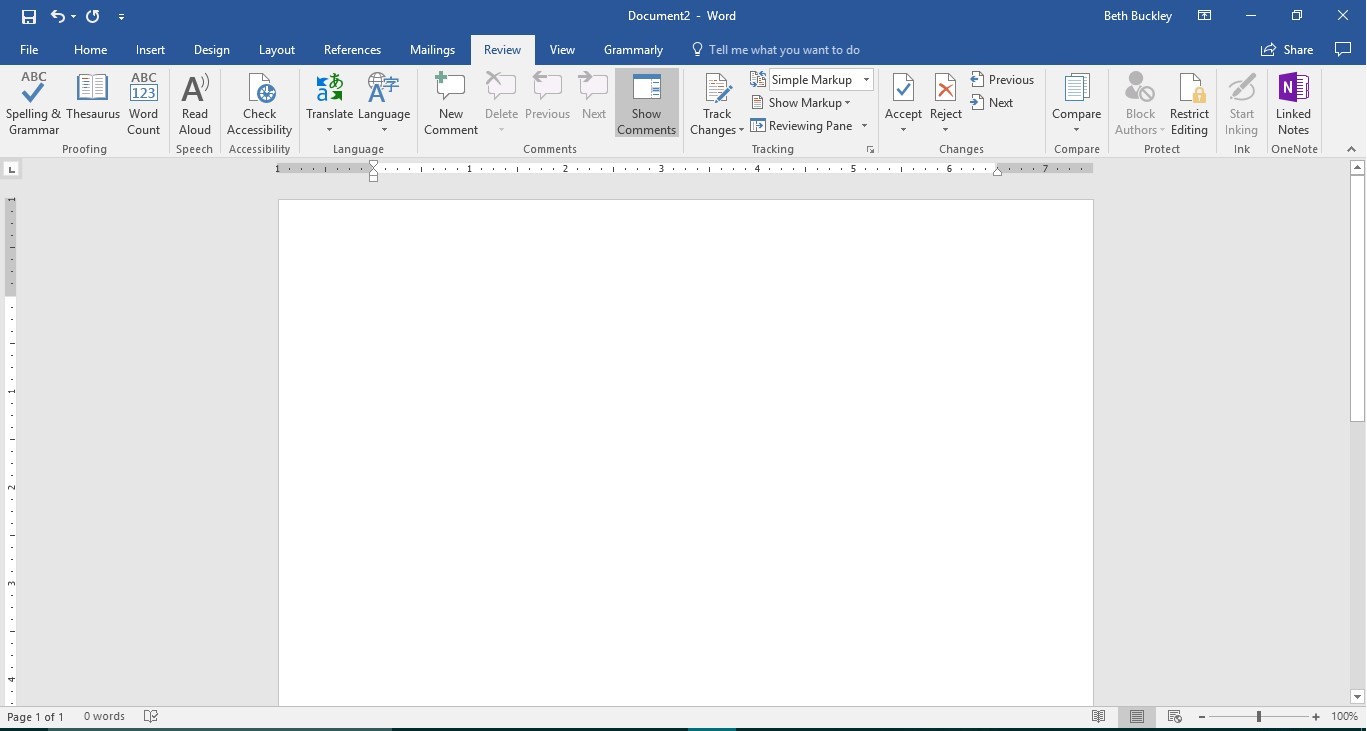1367x731 pixels.
Task: Click the Tell me search box
Action: pos(784,50)
